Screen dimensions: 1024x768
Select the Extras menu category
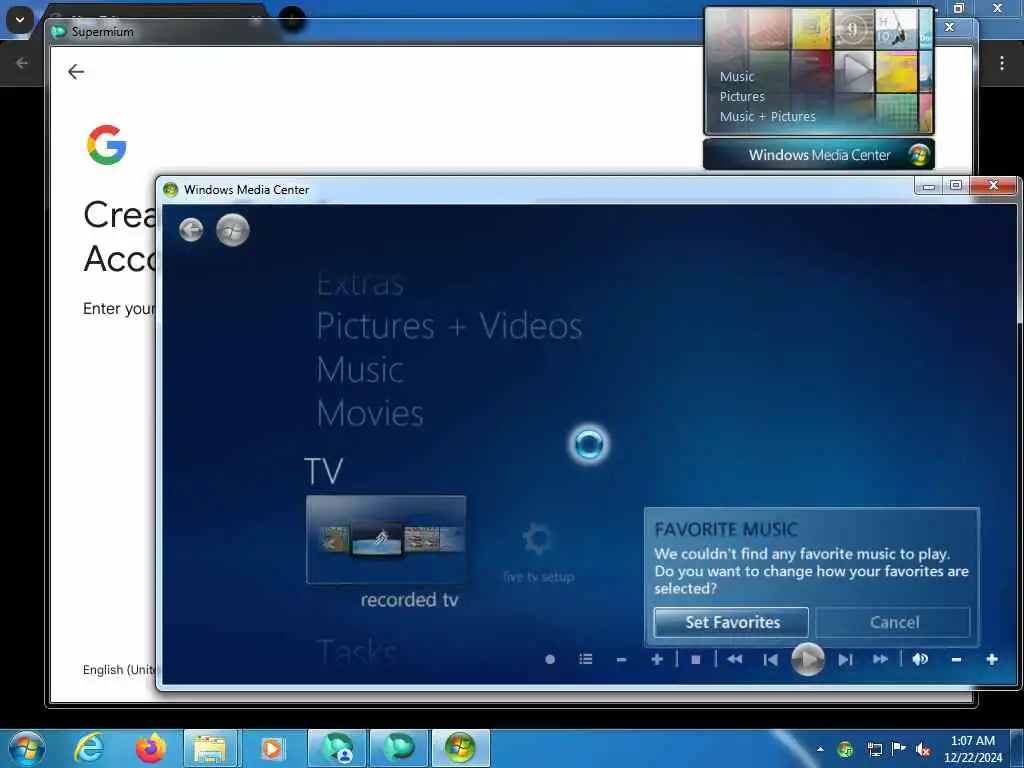360,283
